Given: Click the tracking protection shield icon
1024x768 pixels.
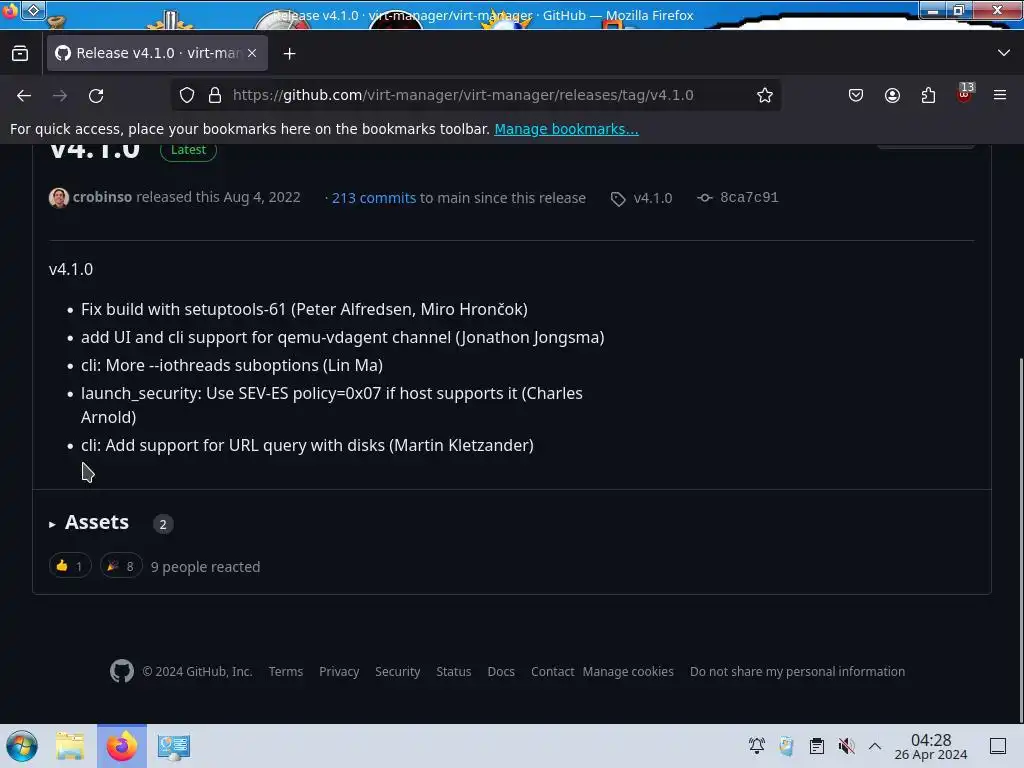Looking at the screenshot, I should [187, 95].
